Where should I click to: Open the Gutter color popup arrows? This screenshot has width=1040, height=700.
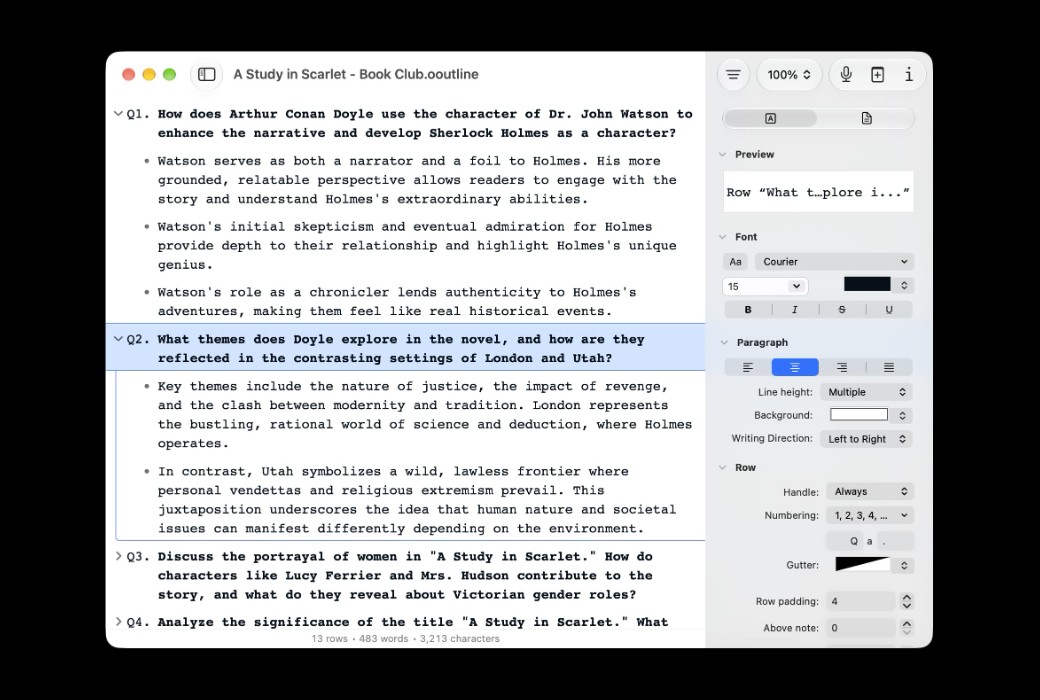[903, 565]
